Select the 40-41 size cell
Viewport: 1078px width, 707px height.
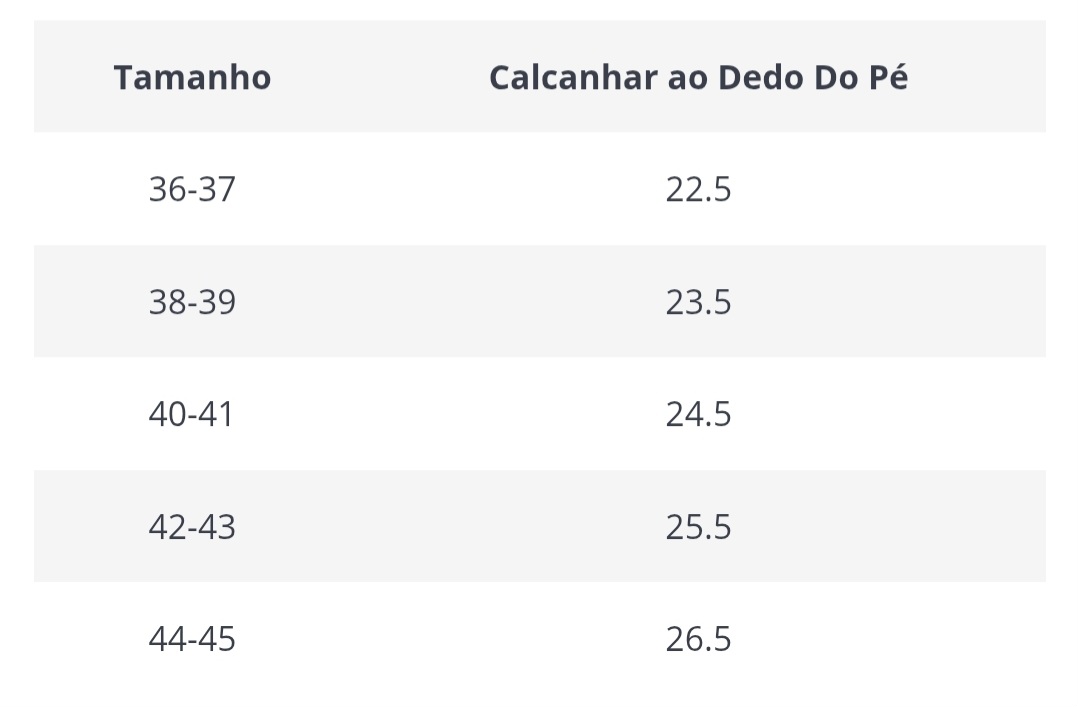click(191, 414)
